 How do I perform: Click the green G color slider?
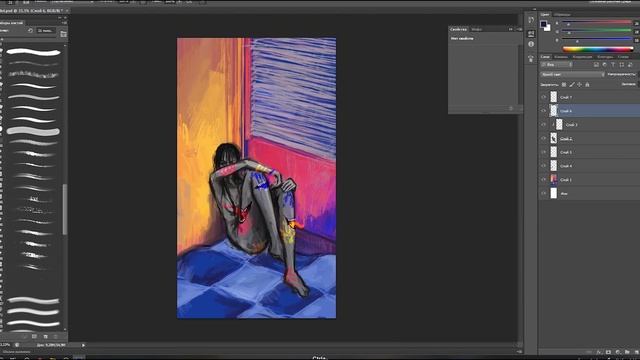tap(597, 31)
